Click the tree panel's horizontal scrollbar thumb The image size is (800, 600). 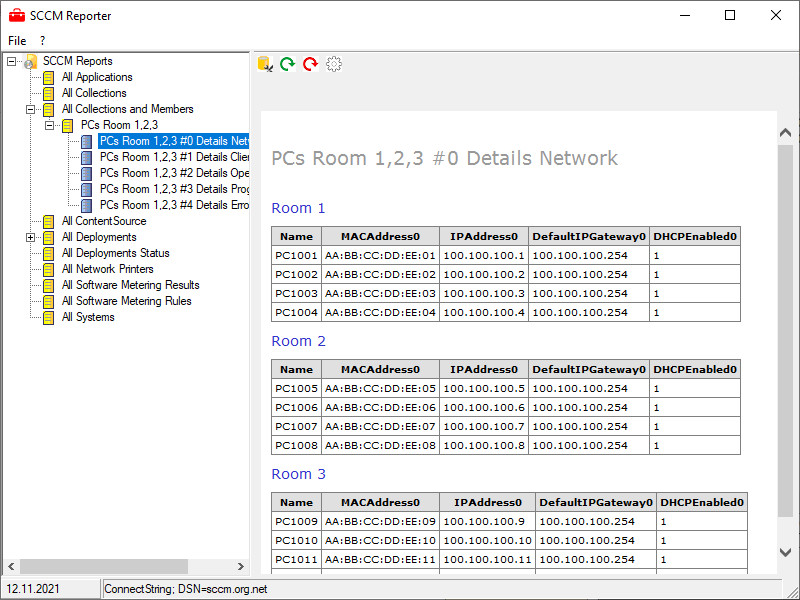[x=104, y=566]
